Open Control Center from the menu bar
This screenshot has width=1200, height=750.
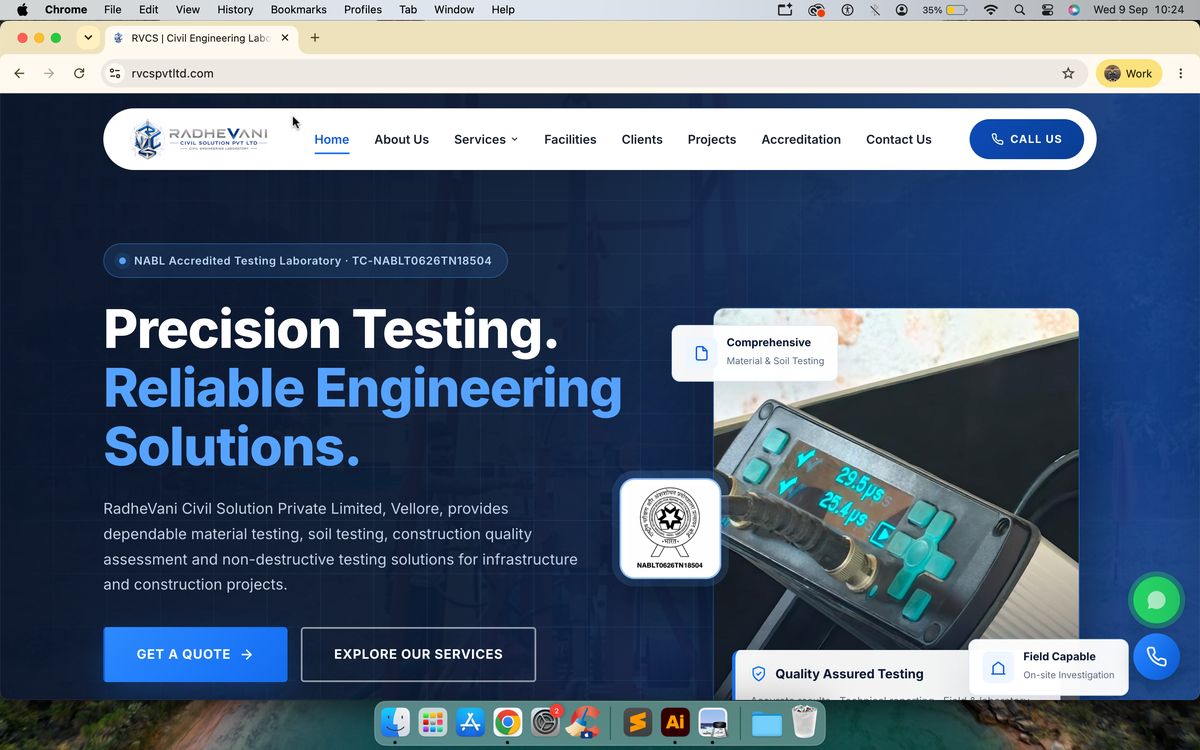[1047, 10]
